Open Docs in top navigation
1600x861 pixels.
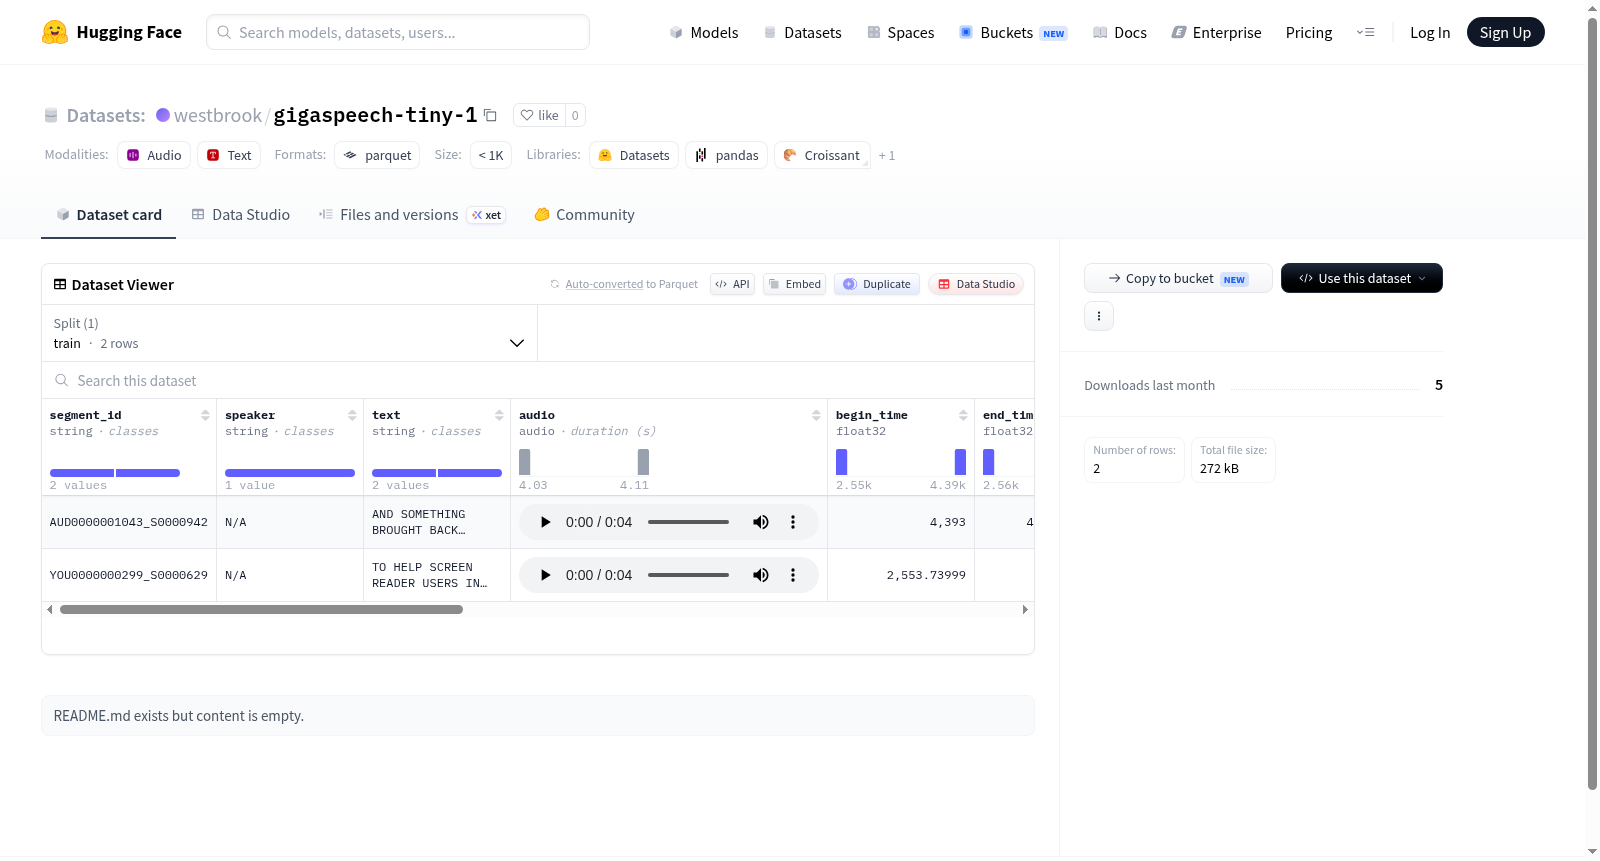(1119, 32)
